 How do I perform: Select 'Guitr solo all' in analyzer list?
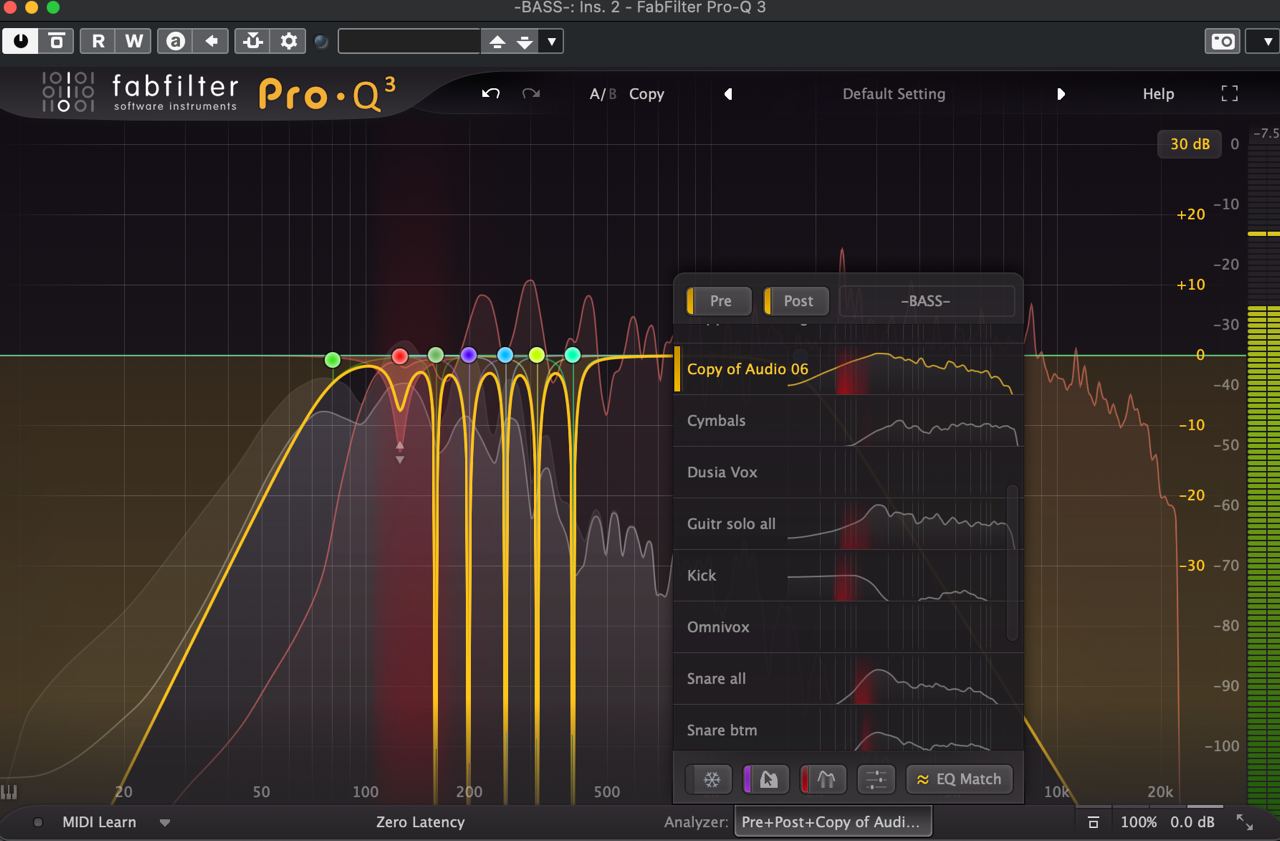coord(849,524)
